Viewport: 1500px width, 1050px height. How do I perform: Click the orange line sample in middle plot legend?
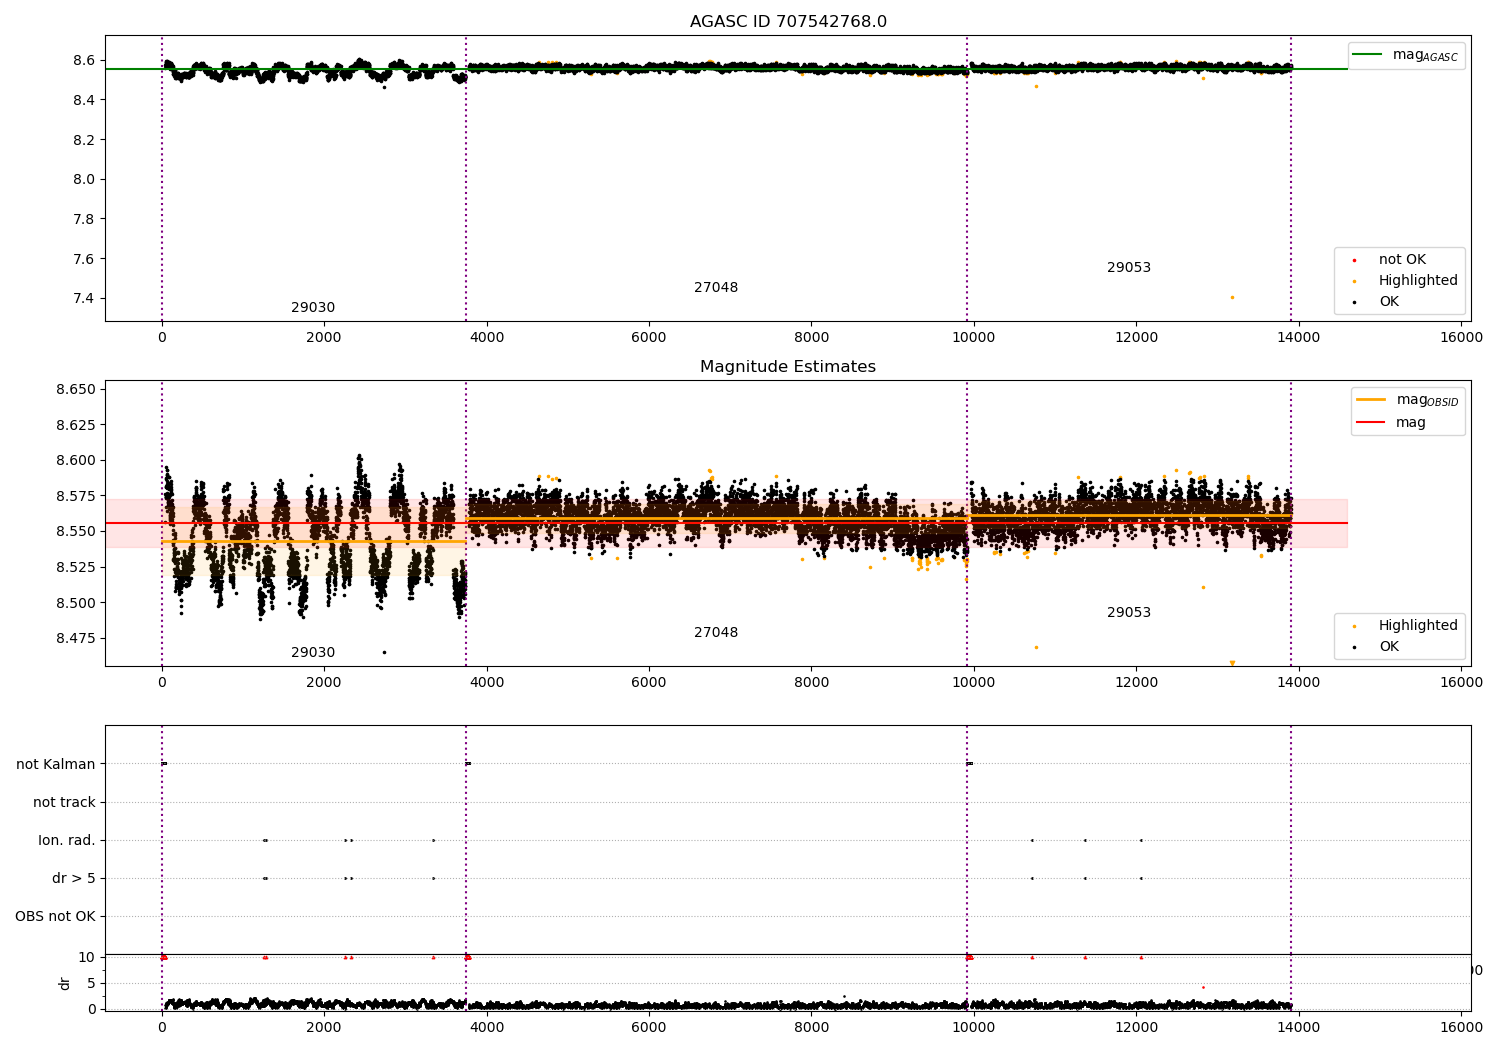[1371, 400]
